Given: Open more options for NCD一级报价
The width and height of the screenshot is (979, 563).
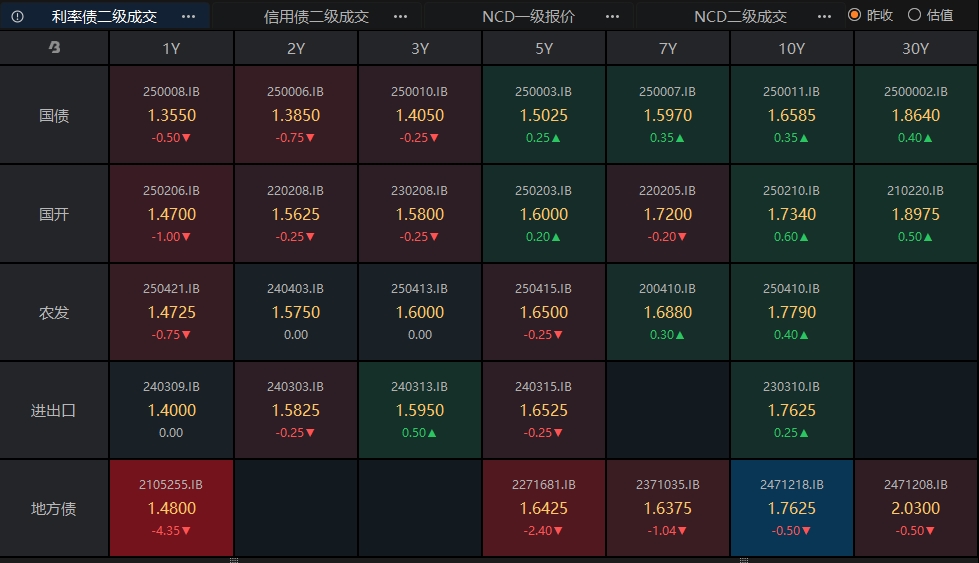Looking at the screenshot, I should [x=612, y=17].
